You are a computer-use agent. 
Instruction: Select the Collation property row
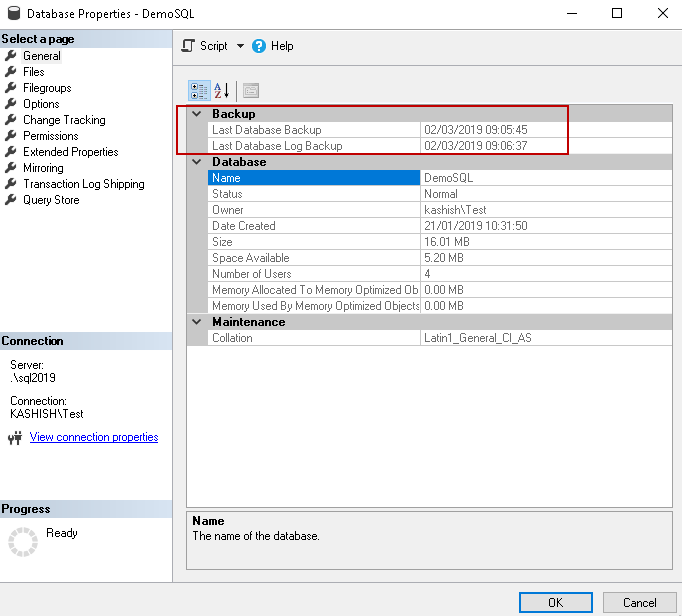440,338
